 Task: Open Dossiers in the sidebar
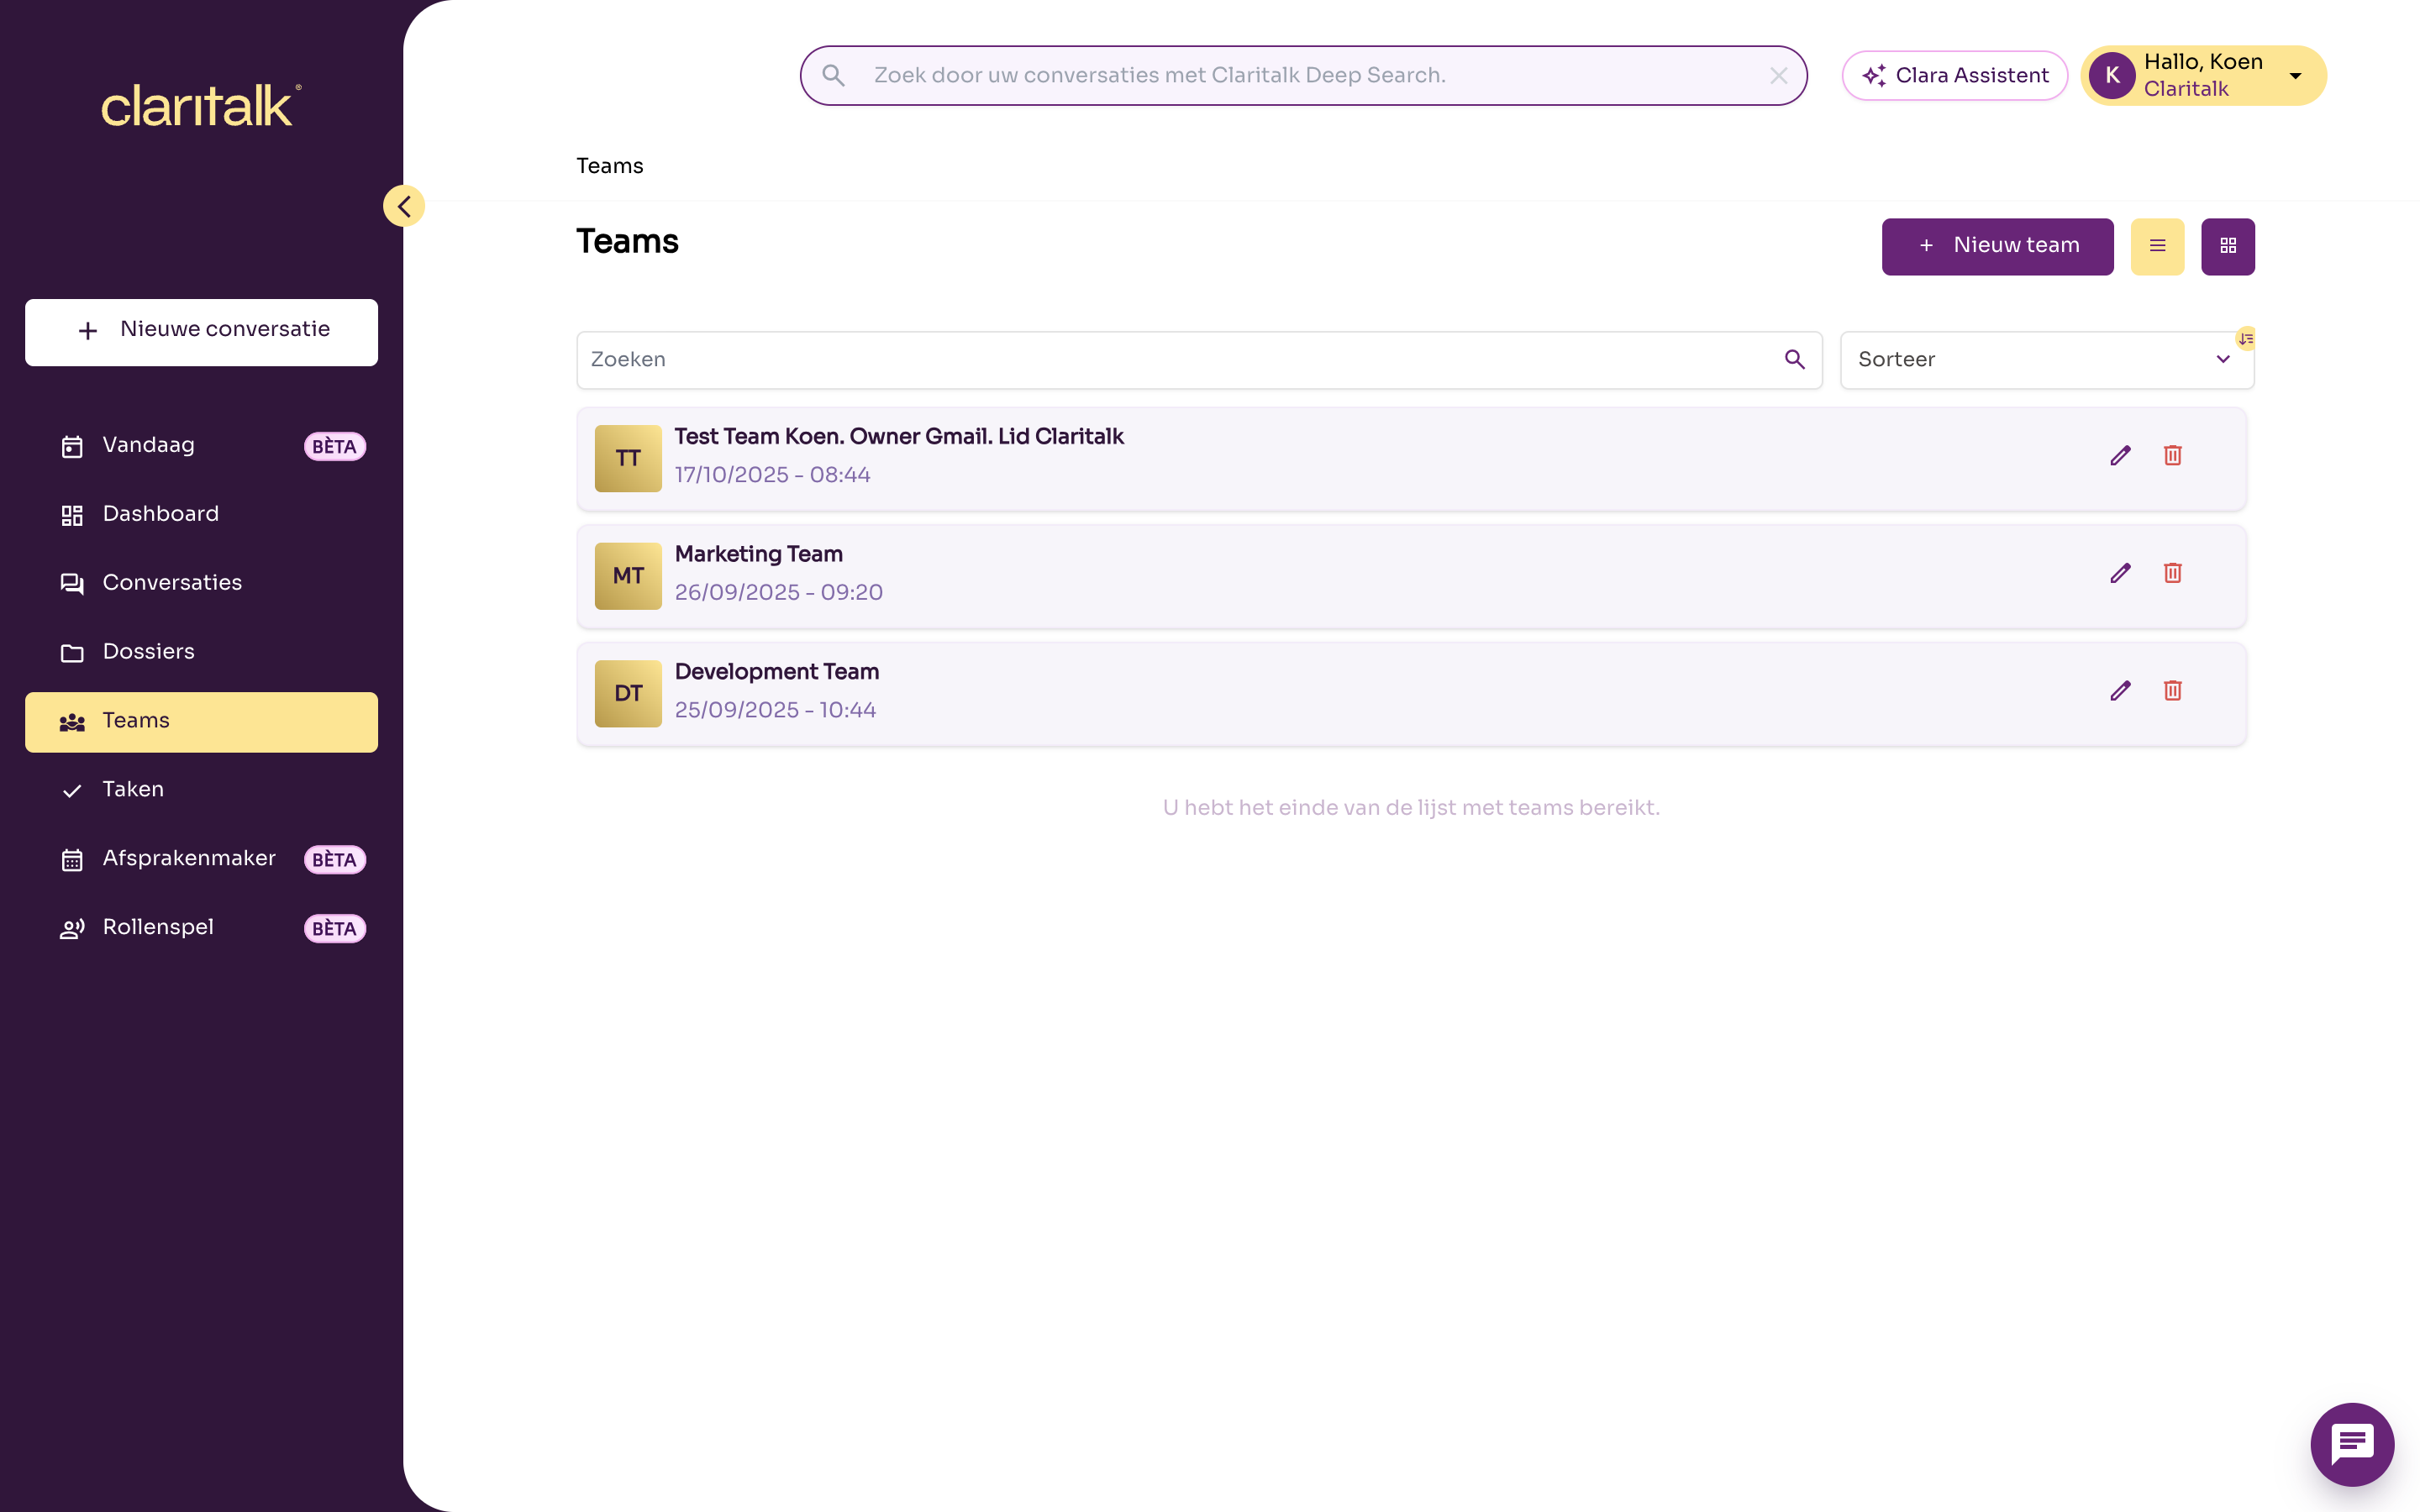[202, 653]
